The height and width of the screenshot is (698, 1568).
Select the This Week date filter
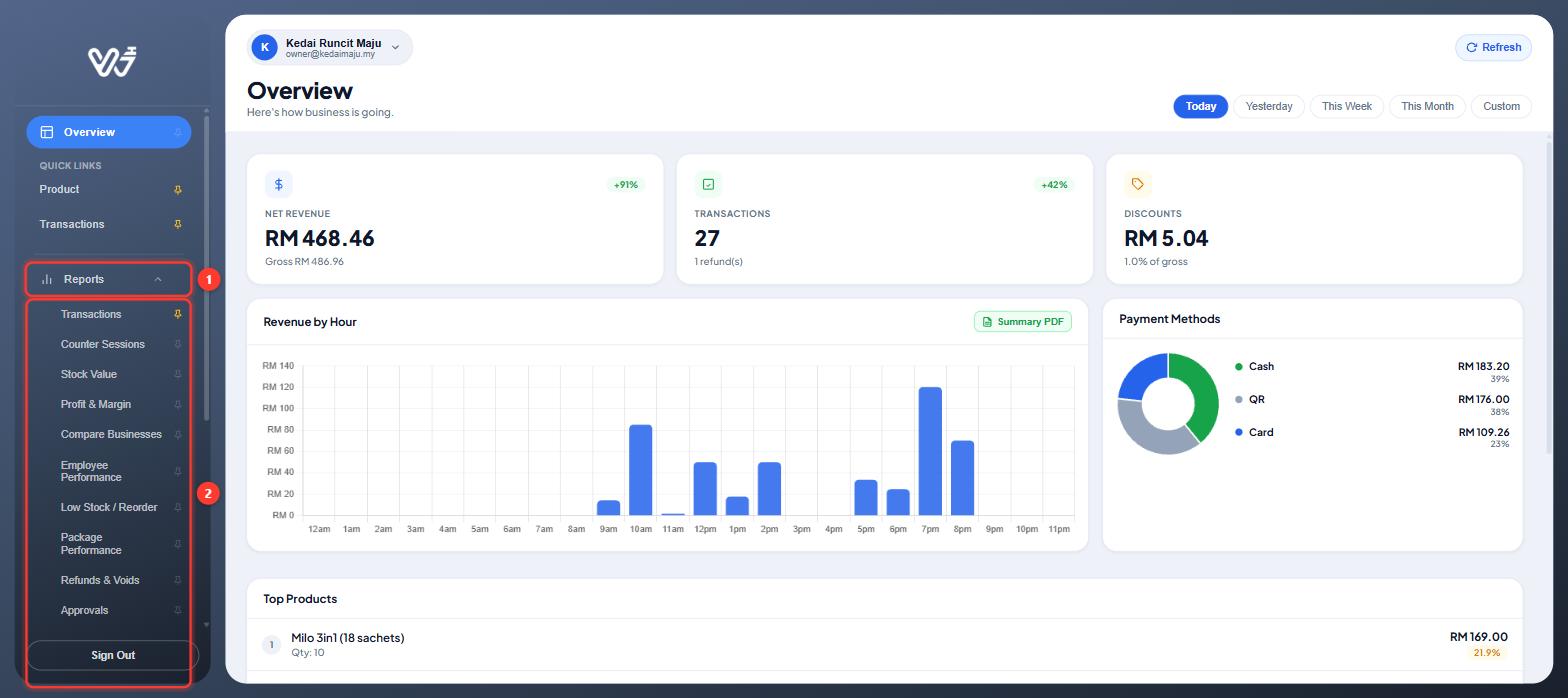(x=1346, y=106)
